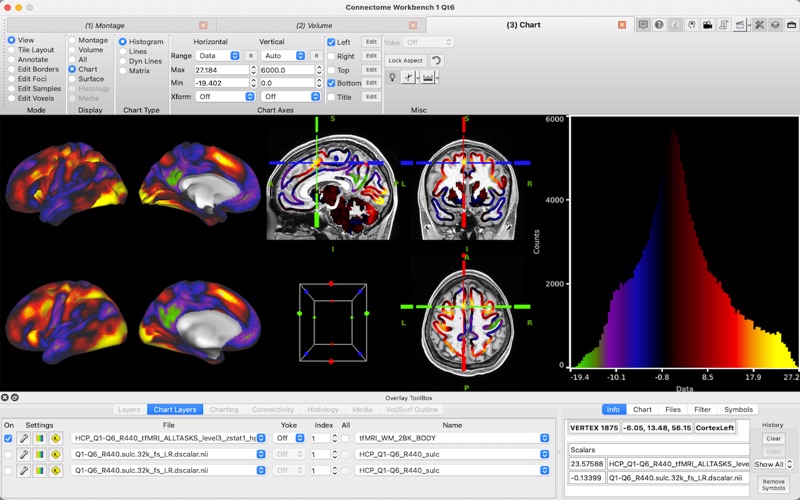Open Horizontal Range Data dropdown
800x500 pixels.
[x=217, y=56]
